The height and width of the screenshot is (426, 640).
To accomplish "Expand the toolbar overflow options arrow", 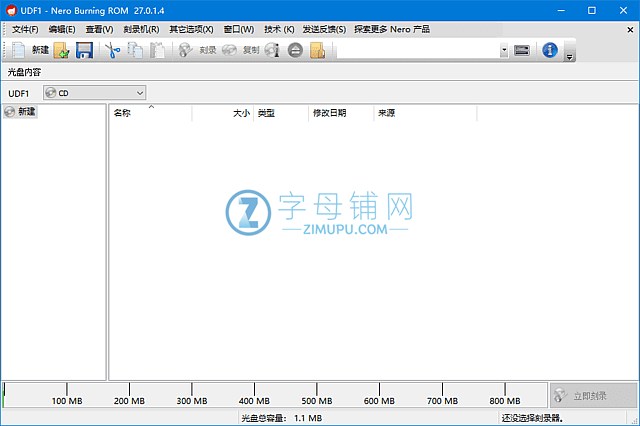I will [569, 56].
